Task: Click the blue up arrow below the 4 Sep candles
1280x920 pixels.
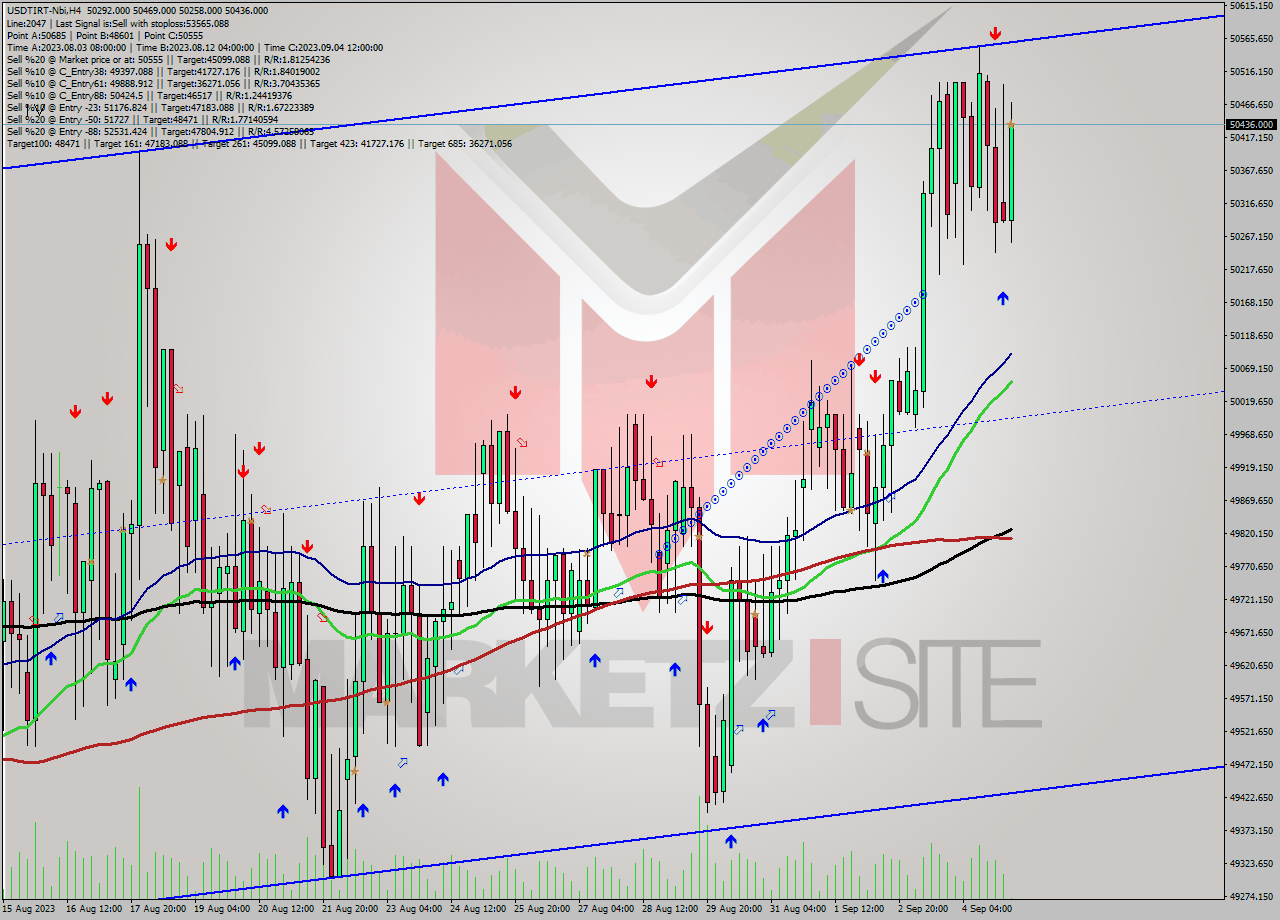Action: point(1003,298)
